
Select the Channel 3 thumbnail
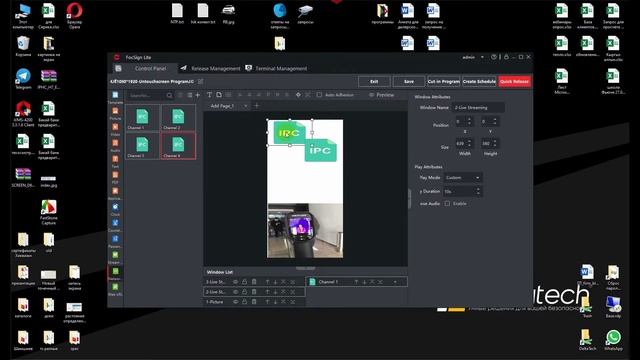[x=142, y=146]
